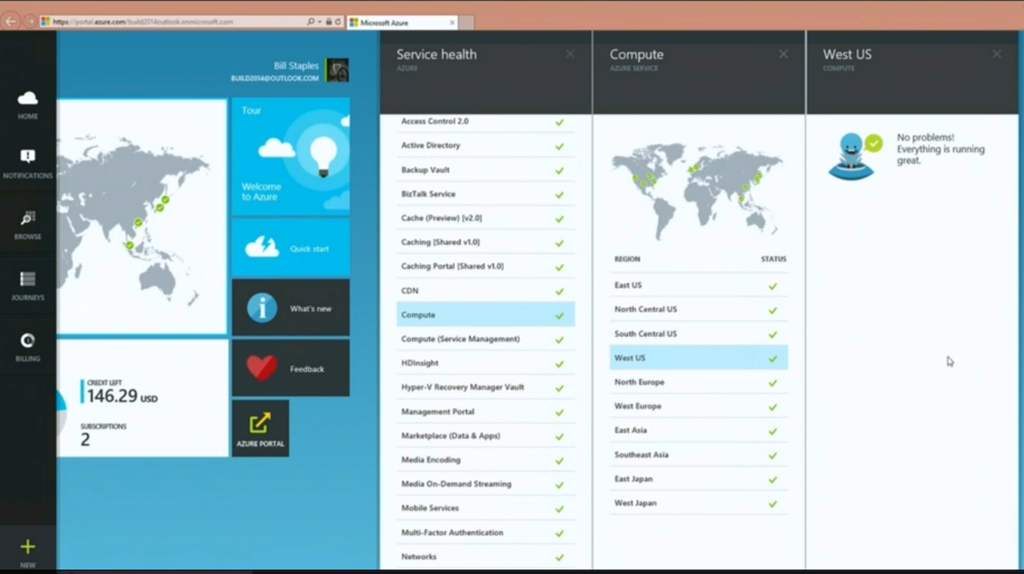The width and height of the screenshot is (1024, 574).
Task: Select Caching [Shared v1.0] row
Action: pos(485,242)
